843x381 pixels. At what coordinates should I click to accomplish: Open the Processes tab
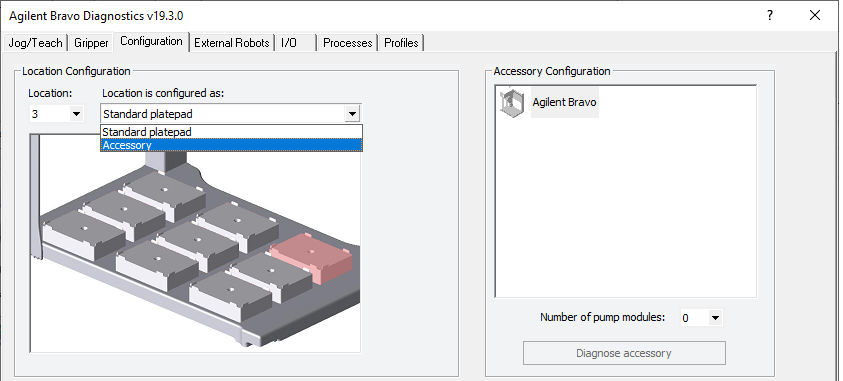(x=347, y=43)
